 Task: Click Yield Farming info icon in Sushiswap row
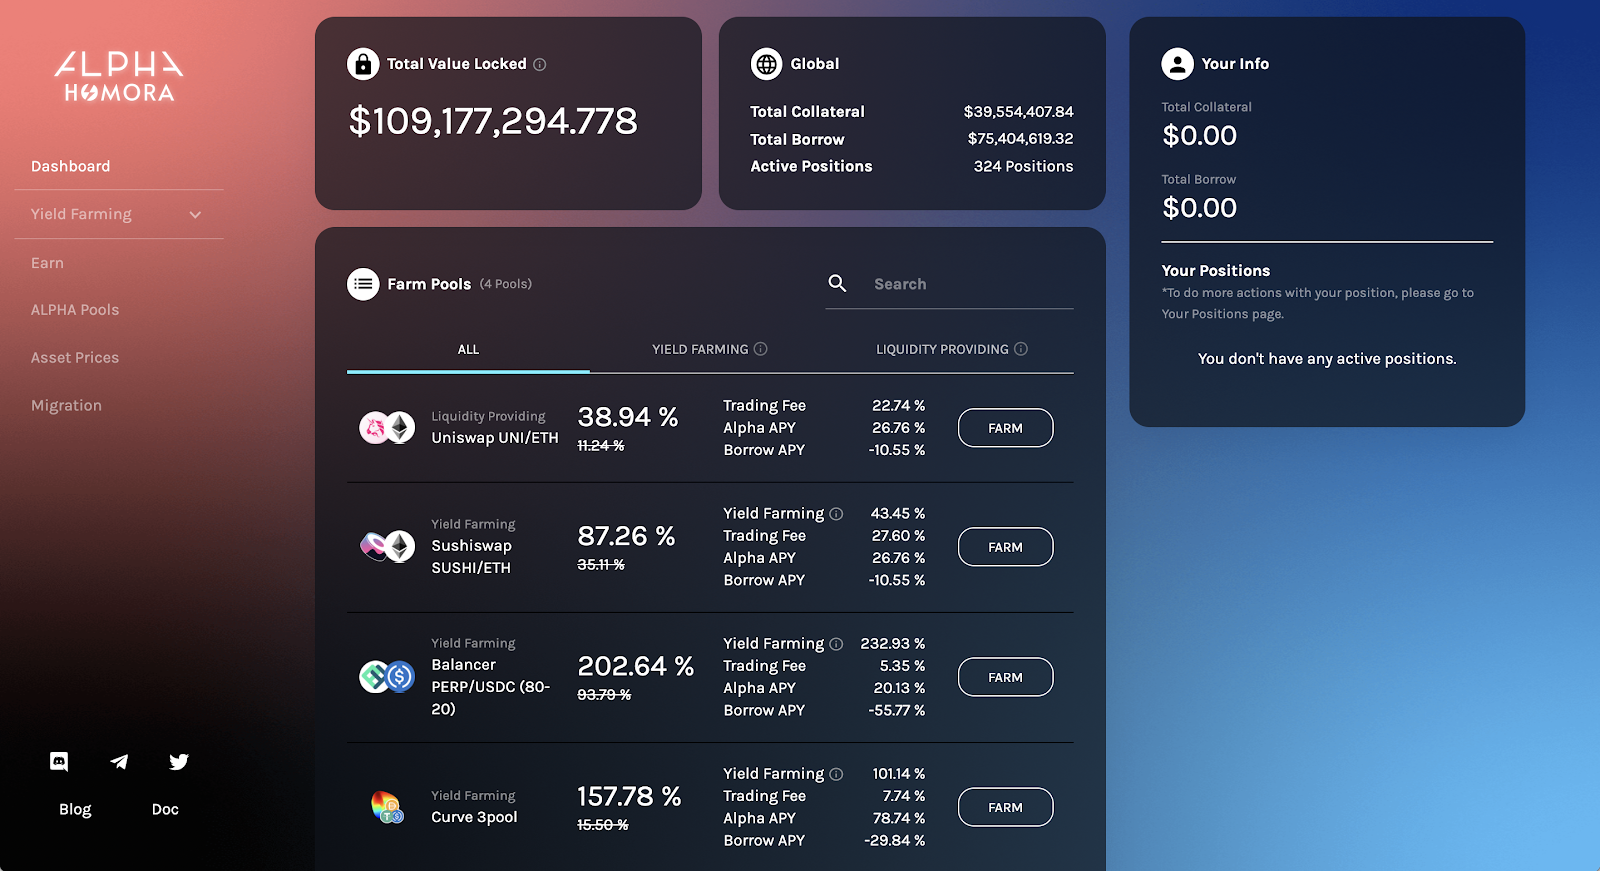837,514
